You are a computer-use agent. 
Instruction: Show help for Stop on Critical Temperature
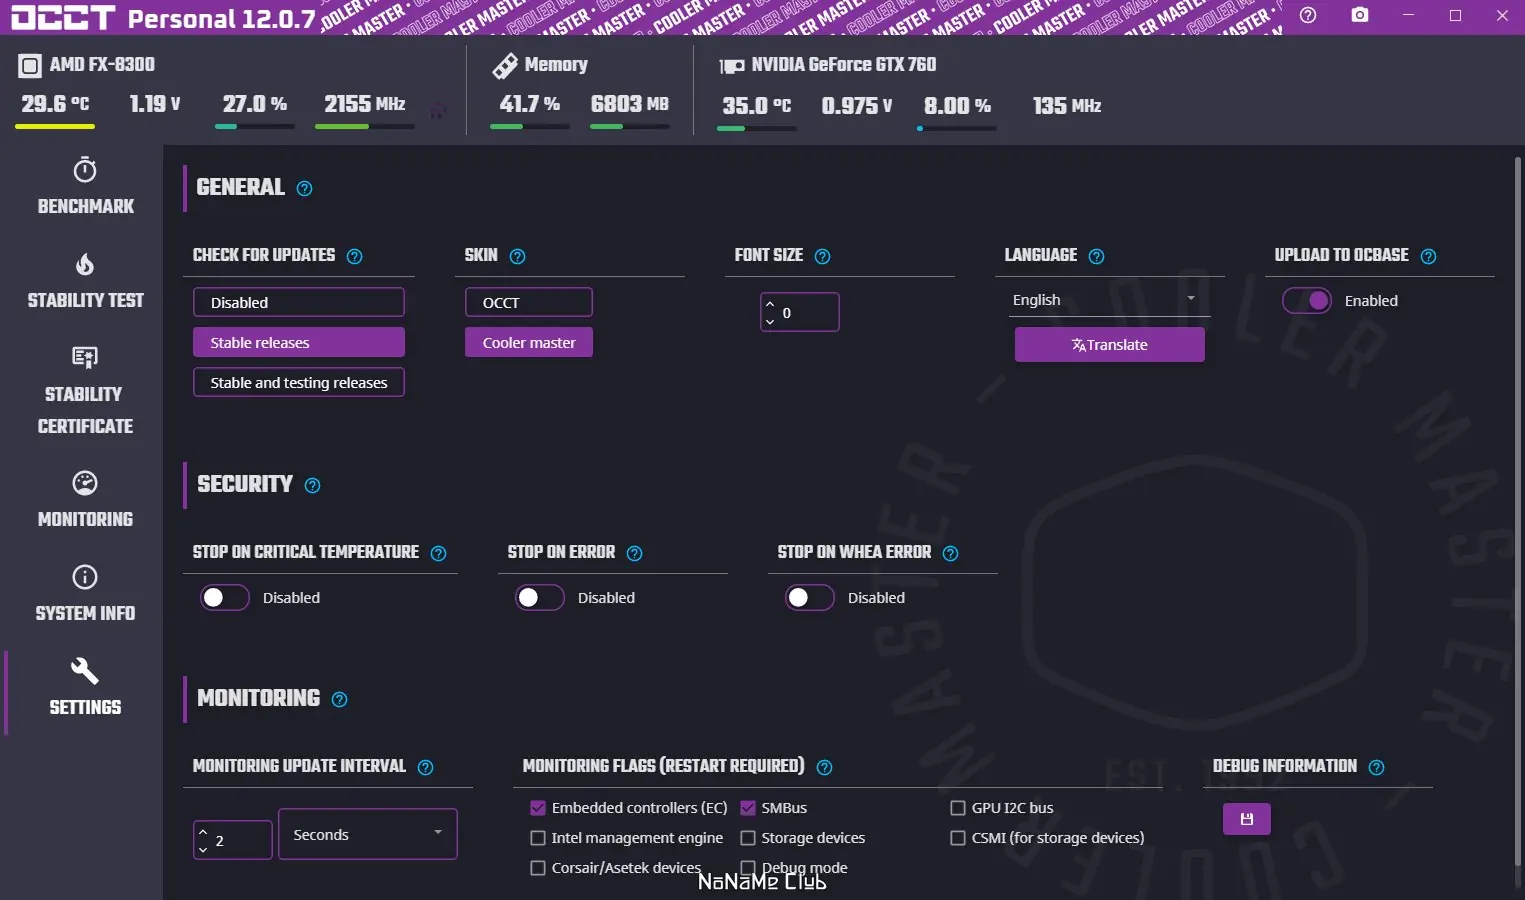click(x=438, y=553)
